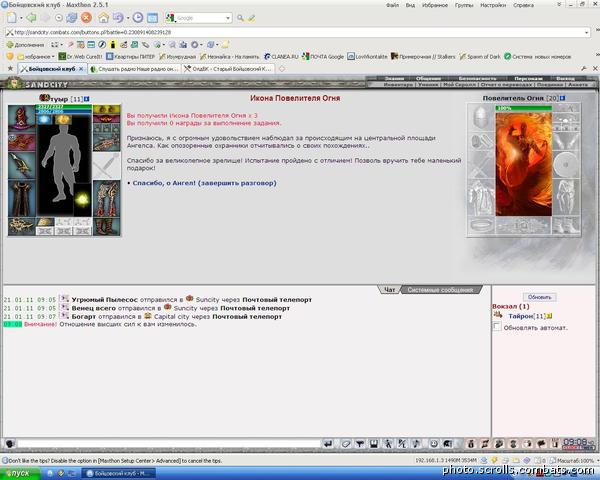Viewport: 600px width, 480px height.
Task: Click the robe armor item in equipment panel
Action: tap(22, 199)
